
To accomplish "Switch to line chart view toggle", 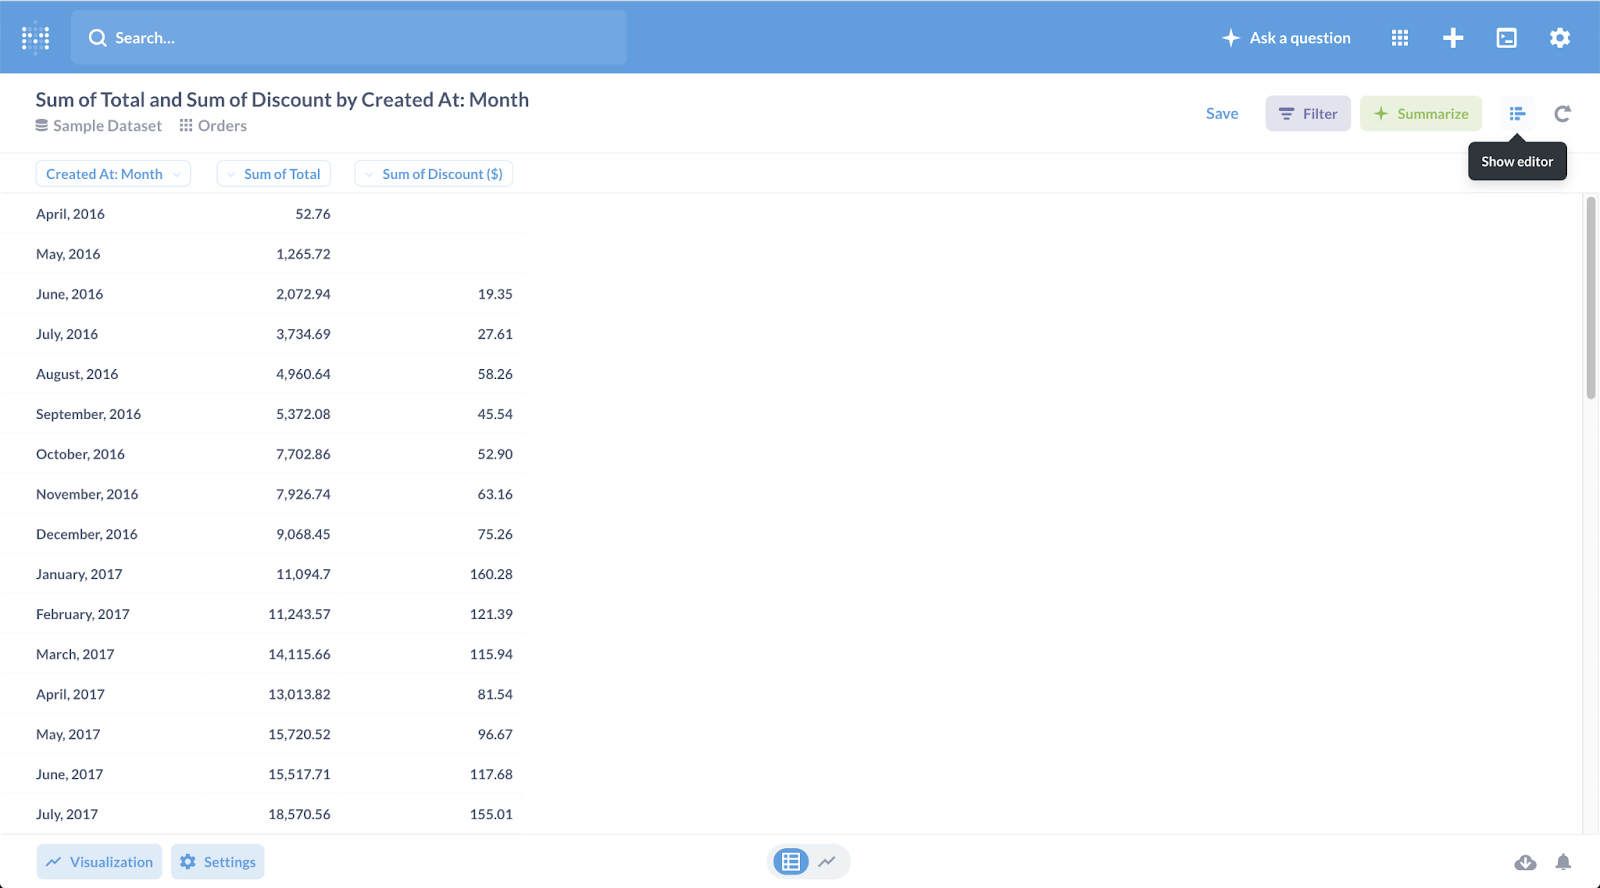I will tap(828, 862).
